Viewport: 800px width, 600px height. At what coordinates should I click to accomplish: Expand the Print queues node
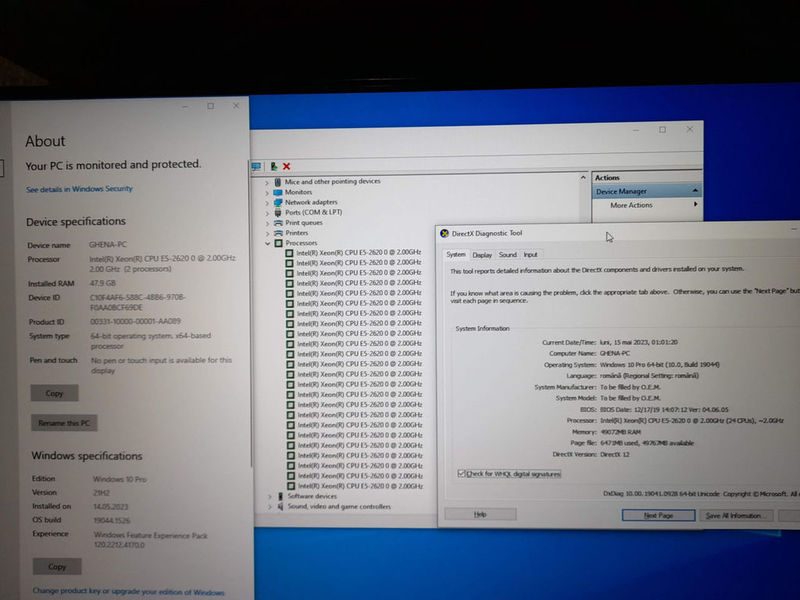click(267, 223)
